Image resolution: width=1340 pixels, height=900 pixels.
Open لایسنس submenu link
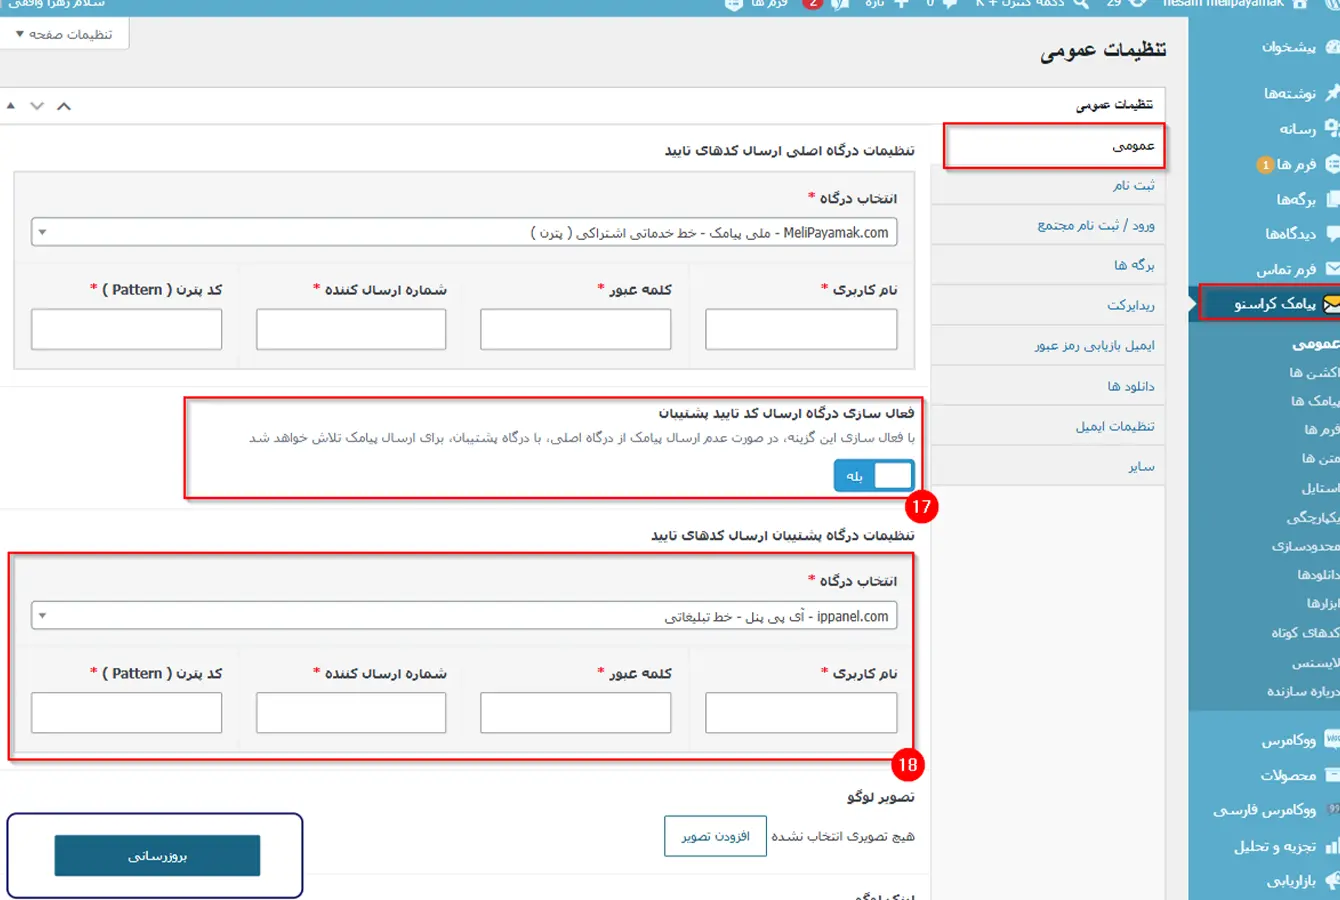tap(1315, 662)
